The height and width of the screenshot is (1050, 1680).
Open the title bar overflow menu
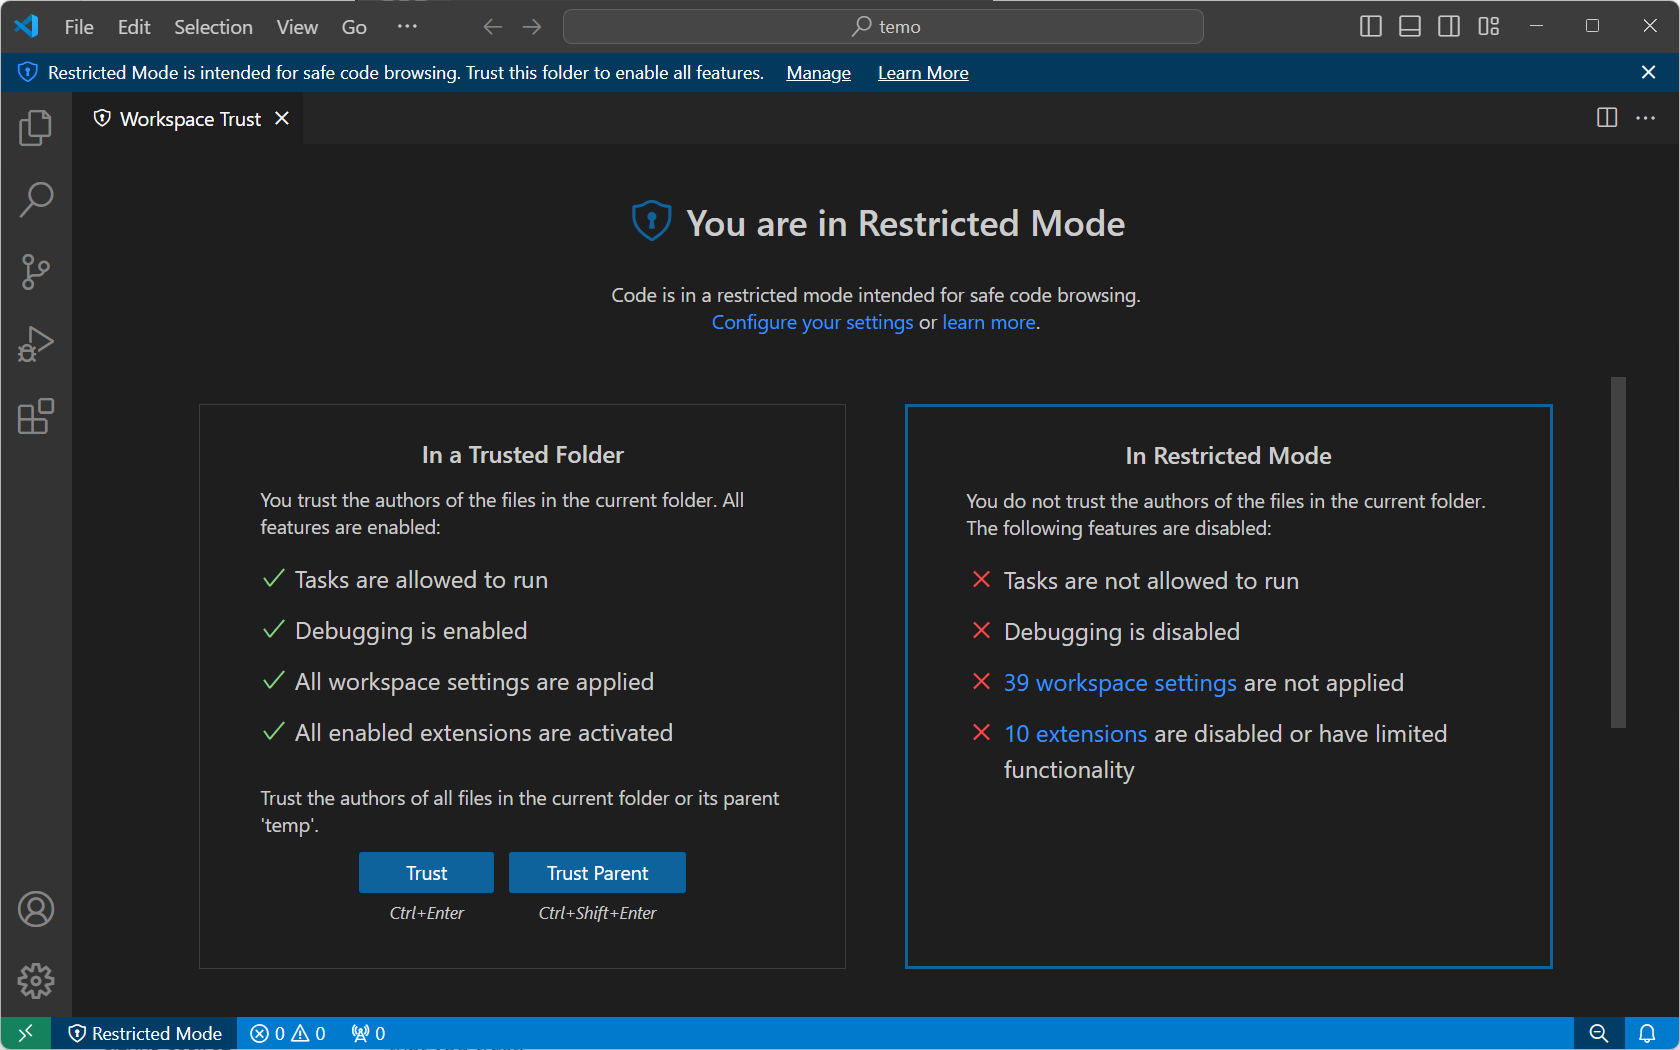click(407, 26)
